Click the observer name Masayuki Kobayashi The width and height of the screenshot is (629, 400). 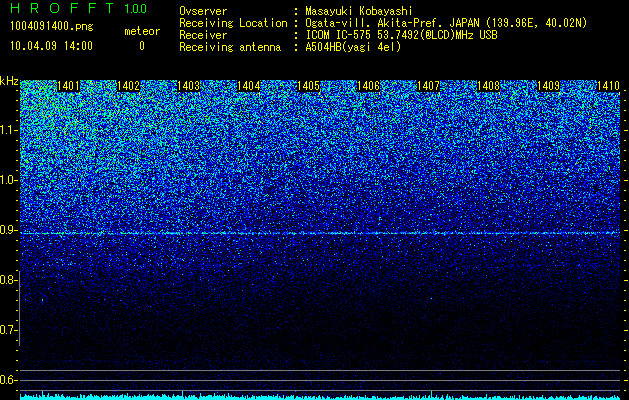click(359, 12)
